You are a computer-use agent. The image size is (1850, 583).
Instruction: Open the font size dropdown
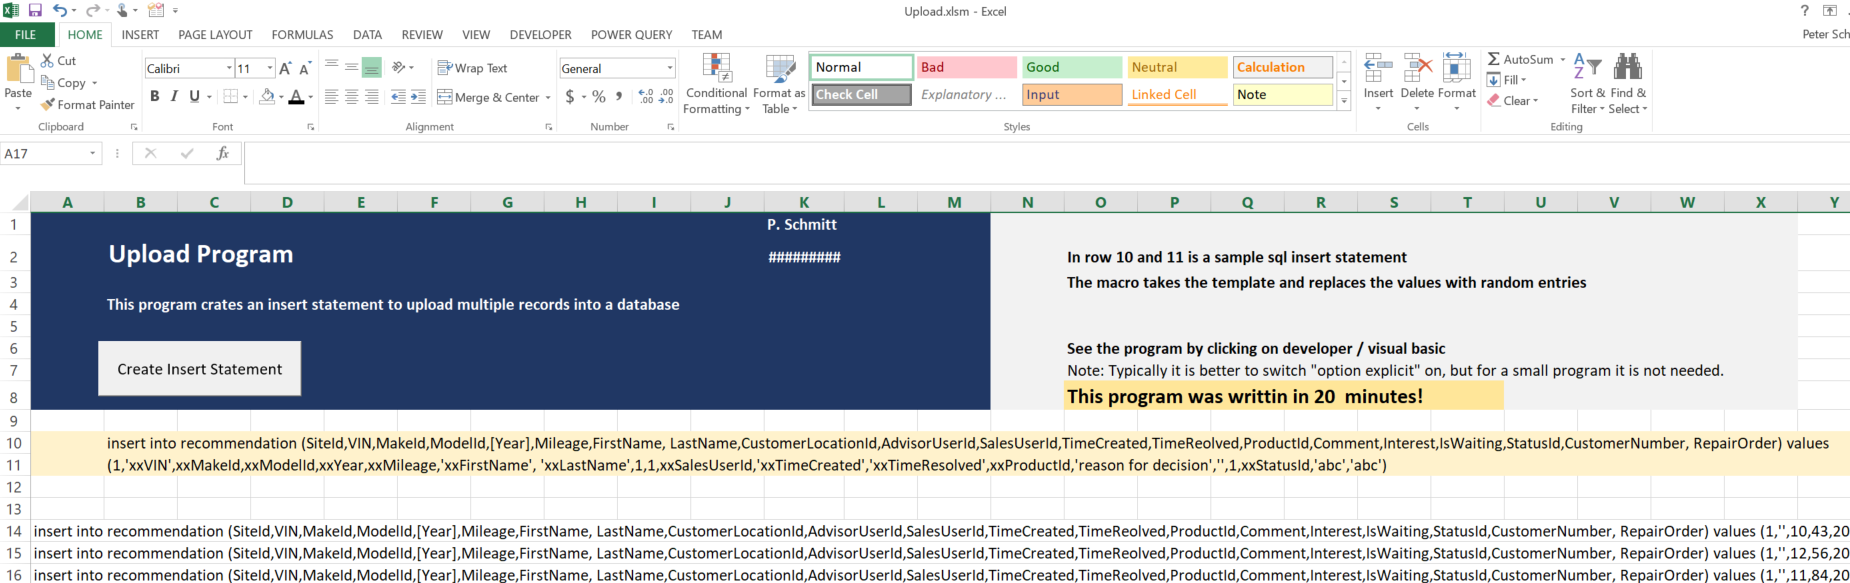(270, 68)
